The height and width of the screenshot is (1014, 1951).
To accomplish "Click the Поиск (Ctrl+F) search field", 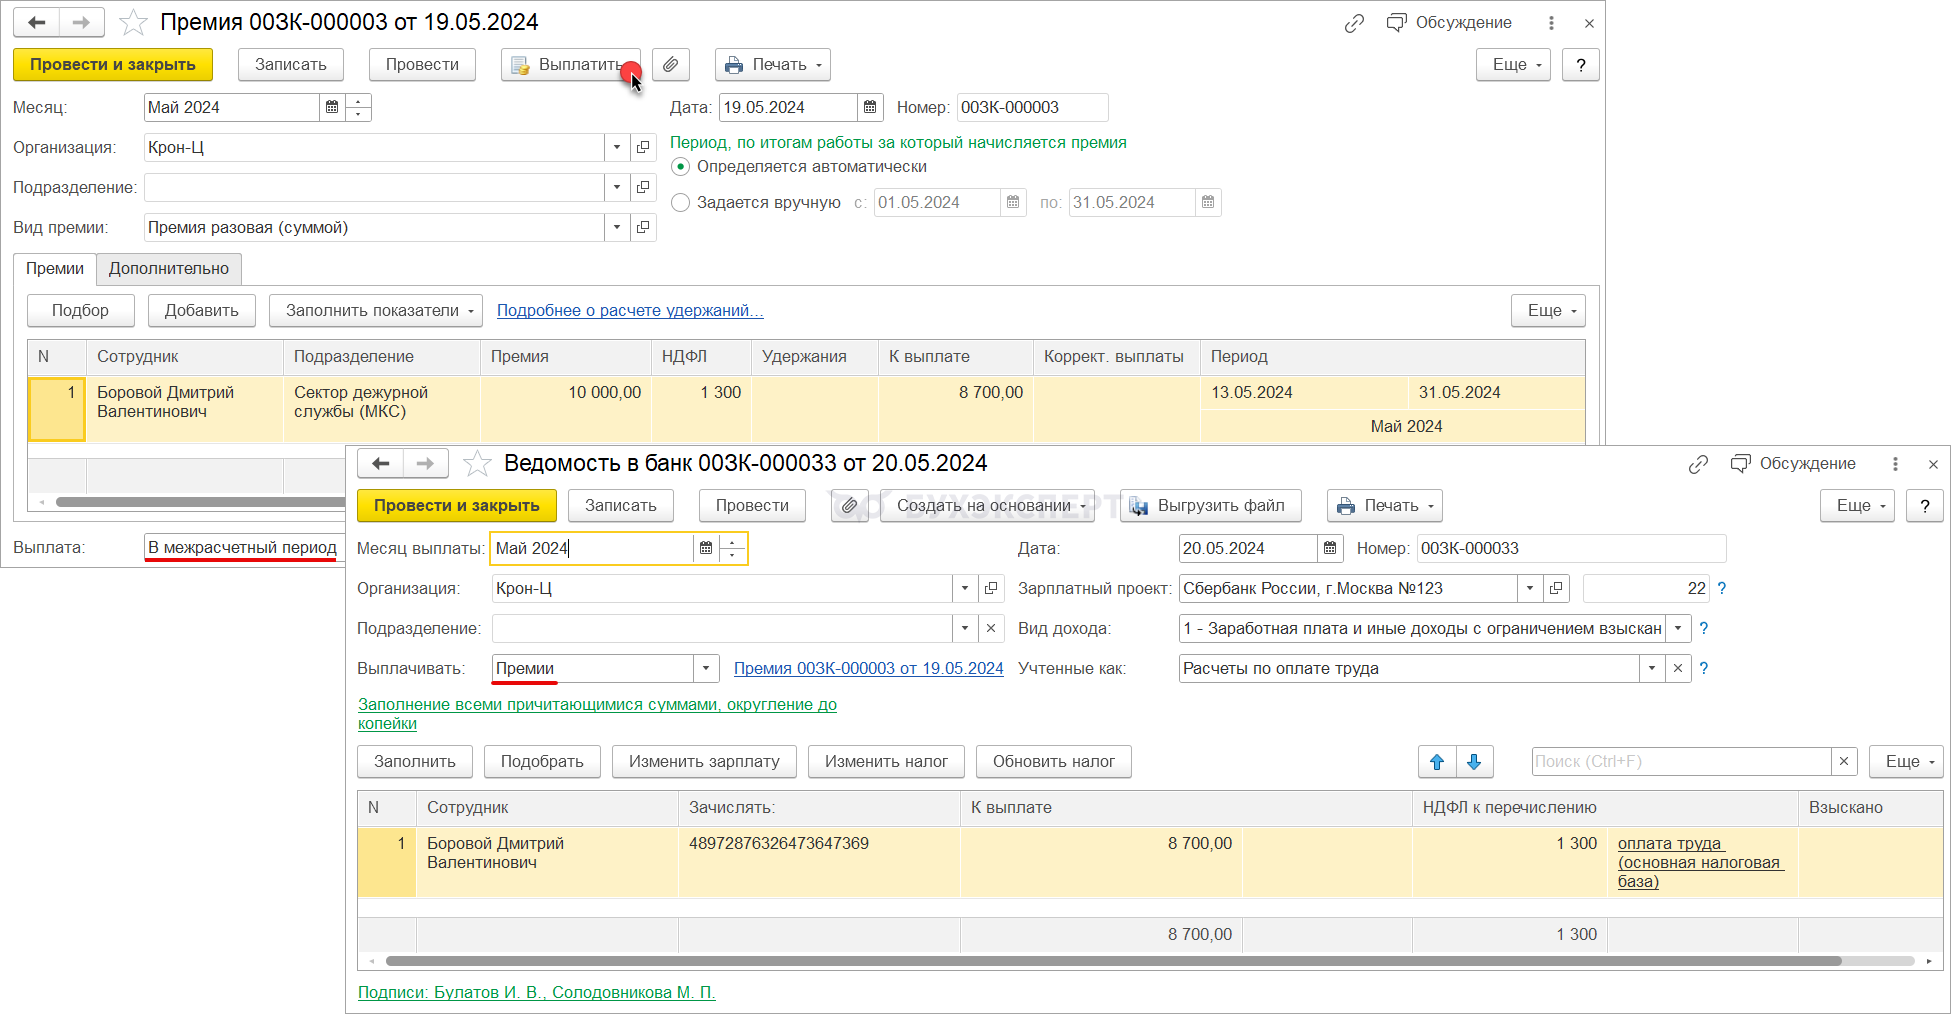I will coord(1680,762).
